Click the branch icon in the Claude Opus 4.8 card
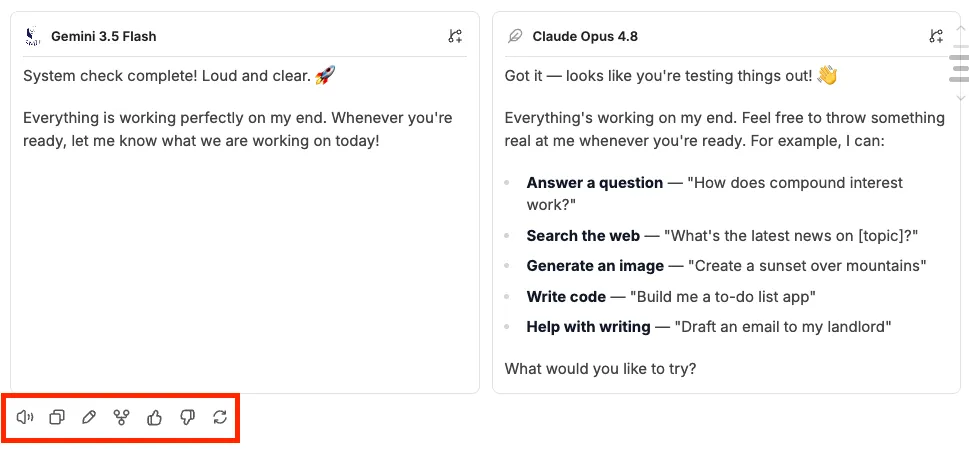This screenshot has width=969, height=449. coord(936,36)
